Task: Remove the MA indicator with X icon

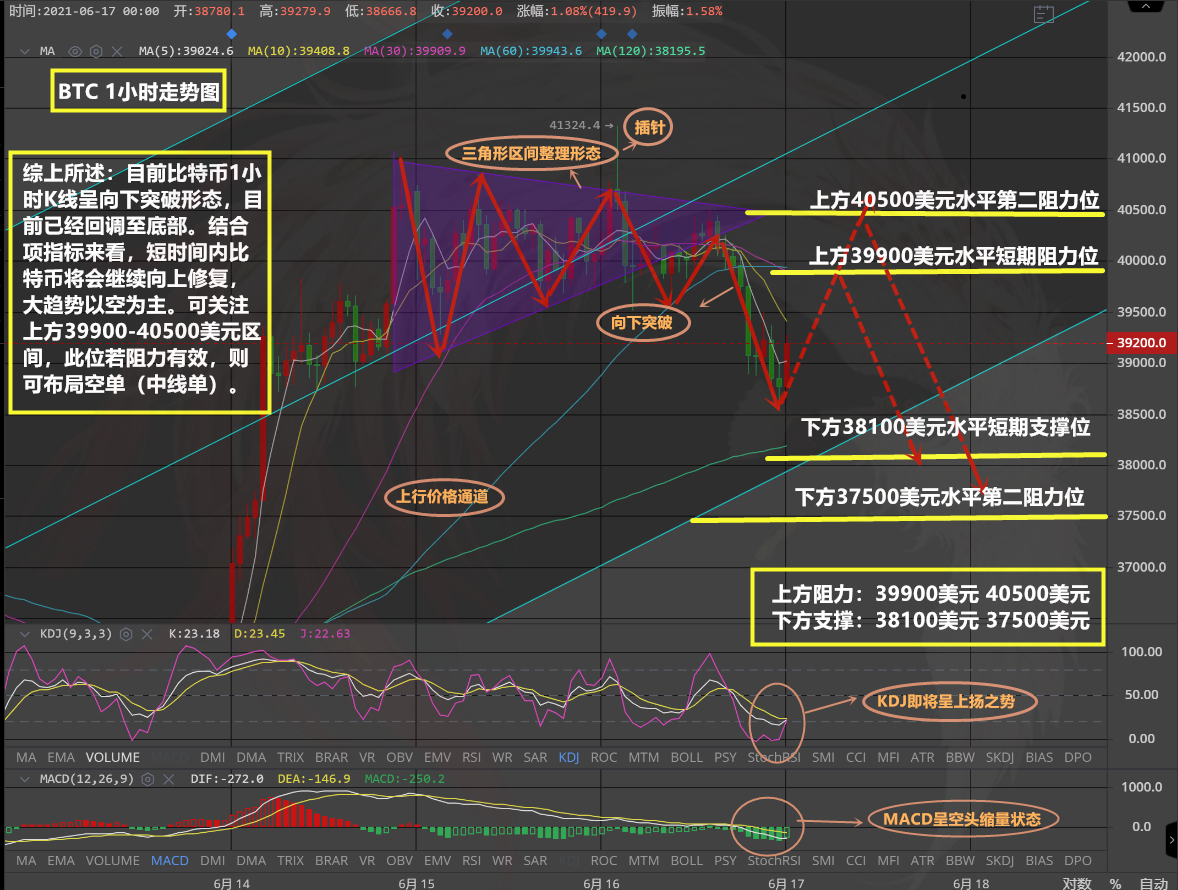Action: (x=117, y=51)
